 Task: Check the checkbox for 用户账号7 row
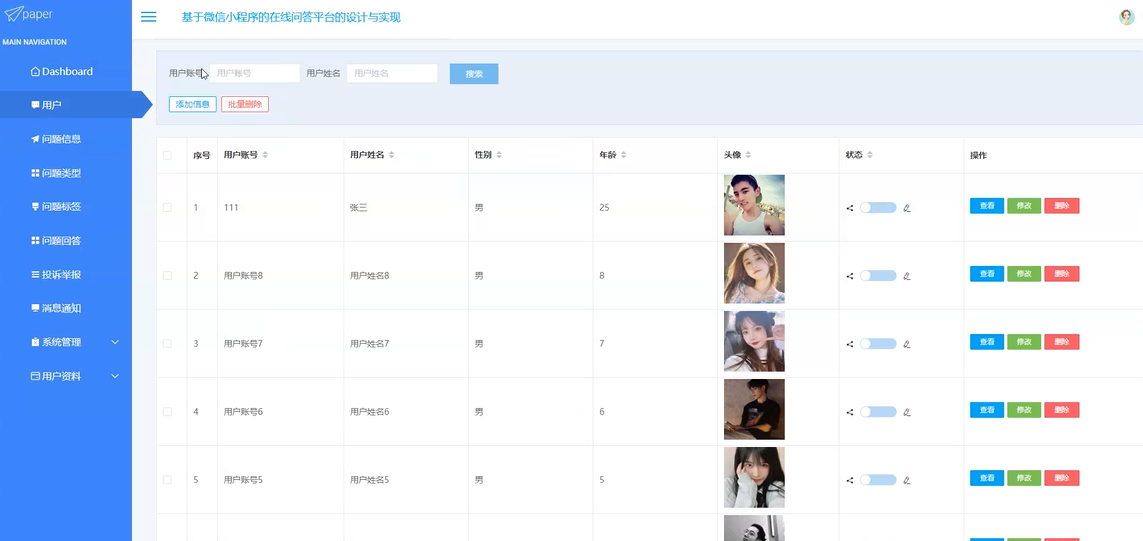168,343
